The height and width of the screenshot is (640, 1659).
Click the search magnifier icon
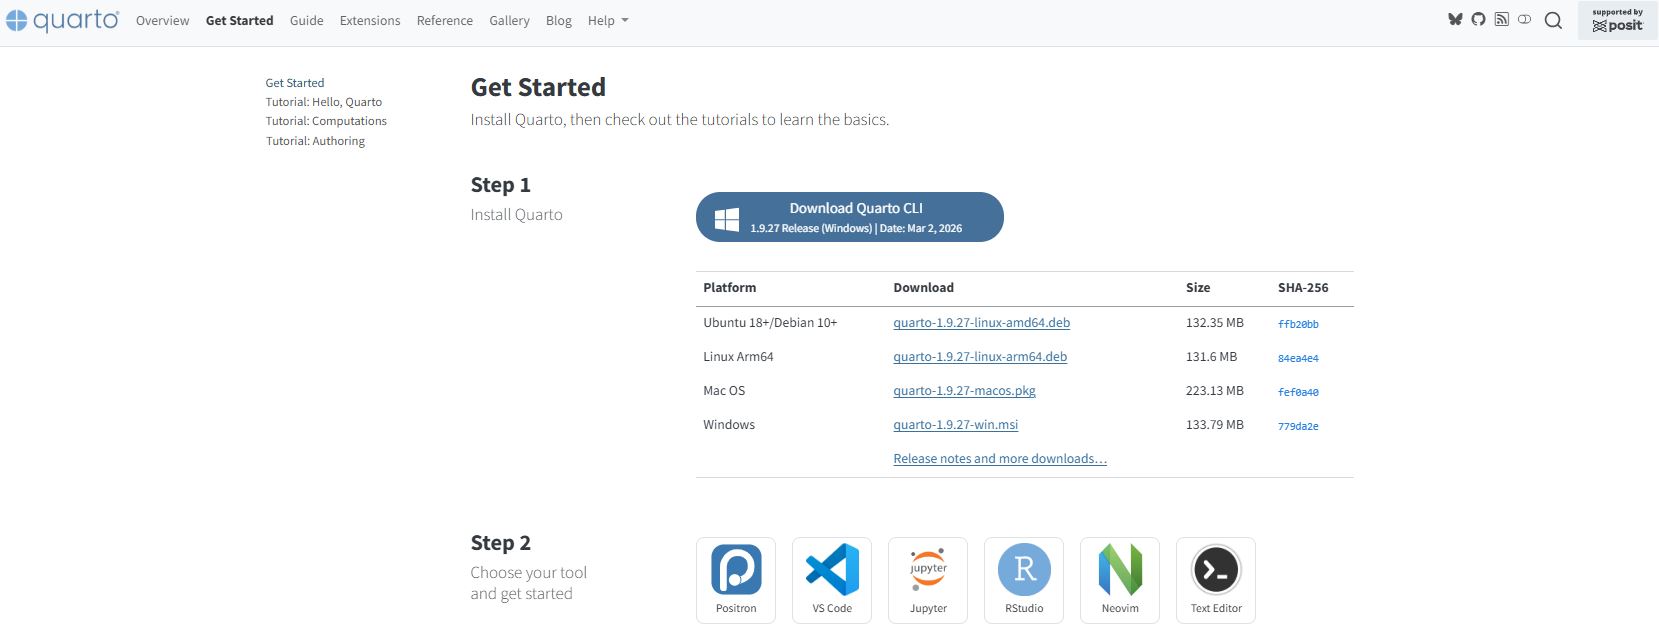coord(1553,20)
